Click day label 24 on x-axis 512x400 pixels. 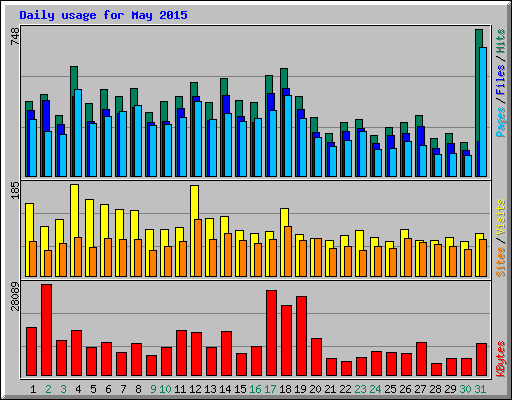click(375, 389)
